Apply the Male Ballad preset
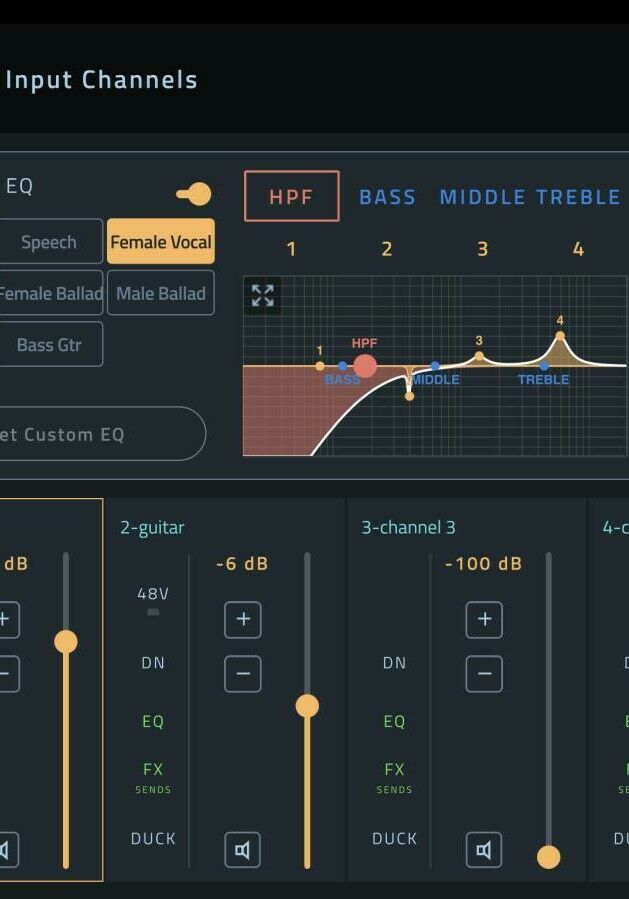This screenshot has width=629, height=899. pos(160,293)
